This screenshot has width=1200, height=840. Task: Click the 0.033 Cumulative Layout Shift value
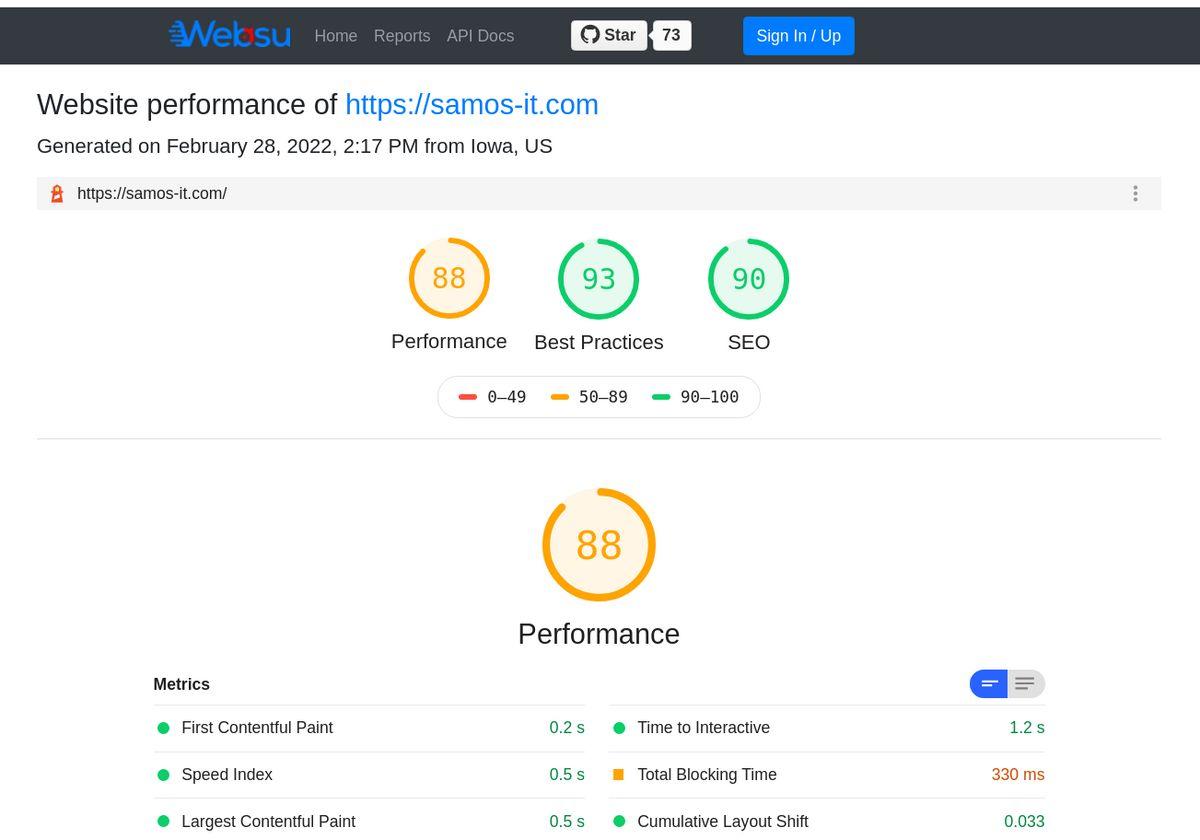[x=1024, y=822]
